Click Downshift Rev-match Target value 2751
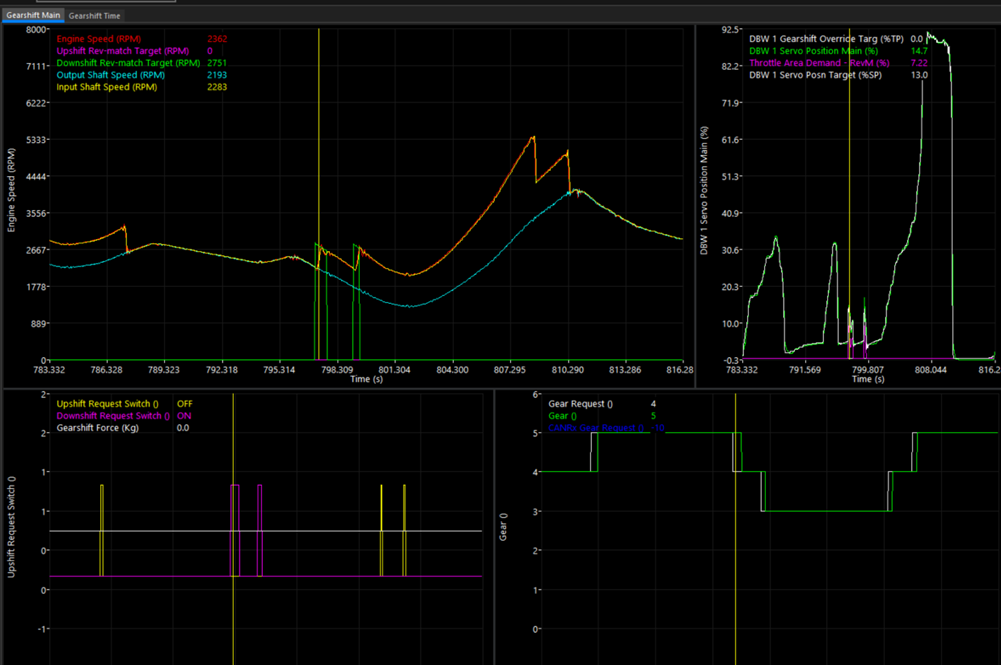Viewport: 1001px width, 665px height. [217, 63]
